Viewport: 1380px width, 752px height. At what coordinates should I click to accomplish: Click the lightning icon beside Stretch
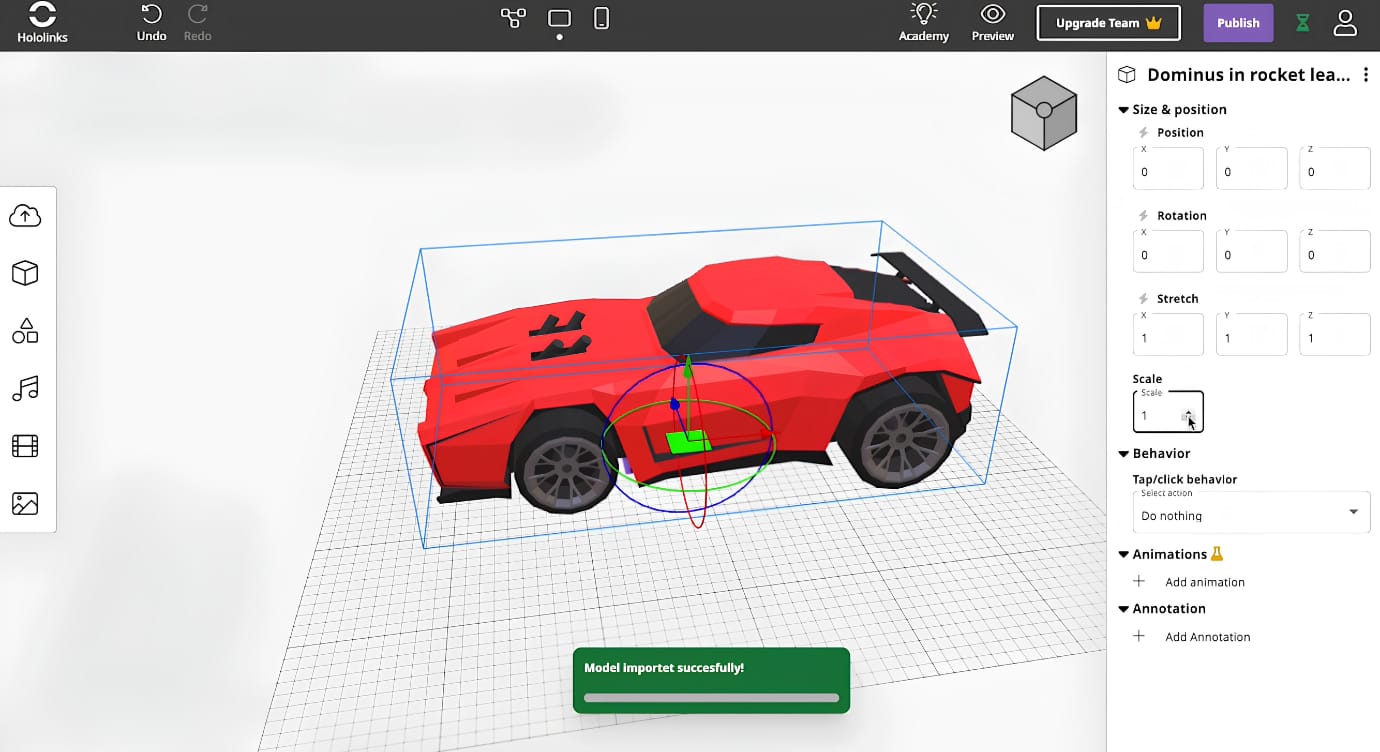point(1144,298)
